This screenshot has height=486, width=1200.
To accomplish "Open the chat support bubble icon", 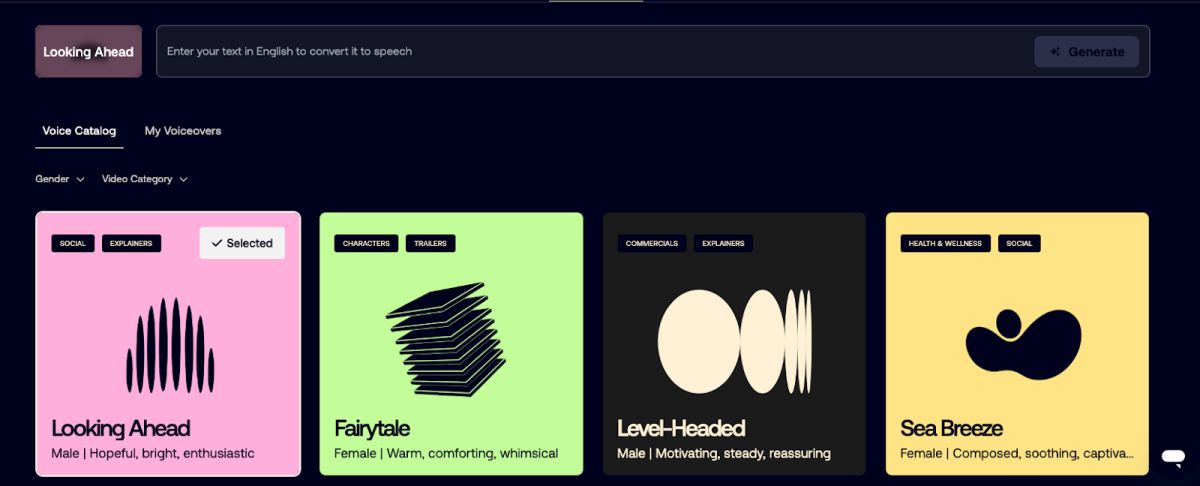I will pos(1172,457).
